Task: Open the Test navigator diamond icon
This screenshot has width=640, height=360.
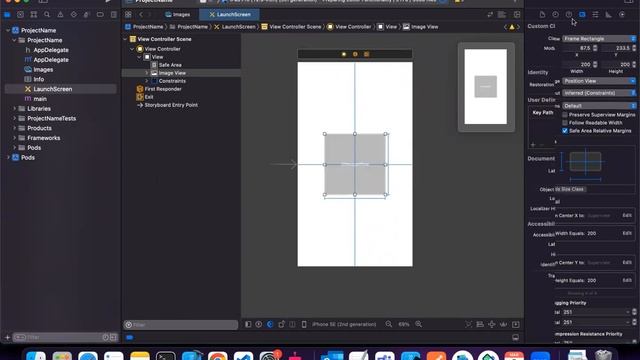Action: [x=73, y=15]
